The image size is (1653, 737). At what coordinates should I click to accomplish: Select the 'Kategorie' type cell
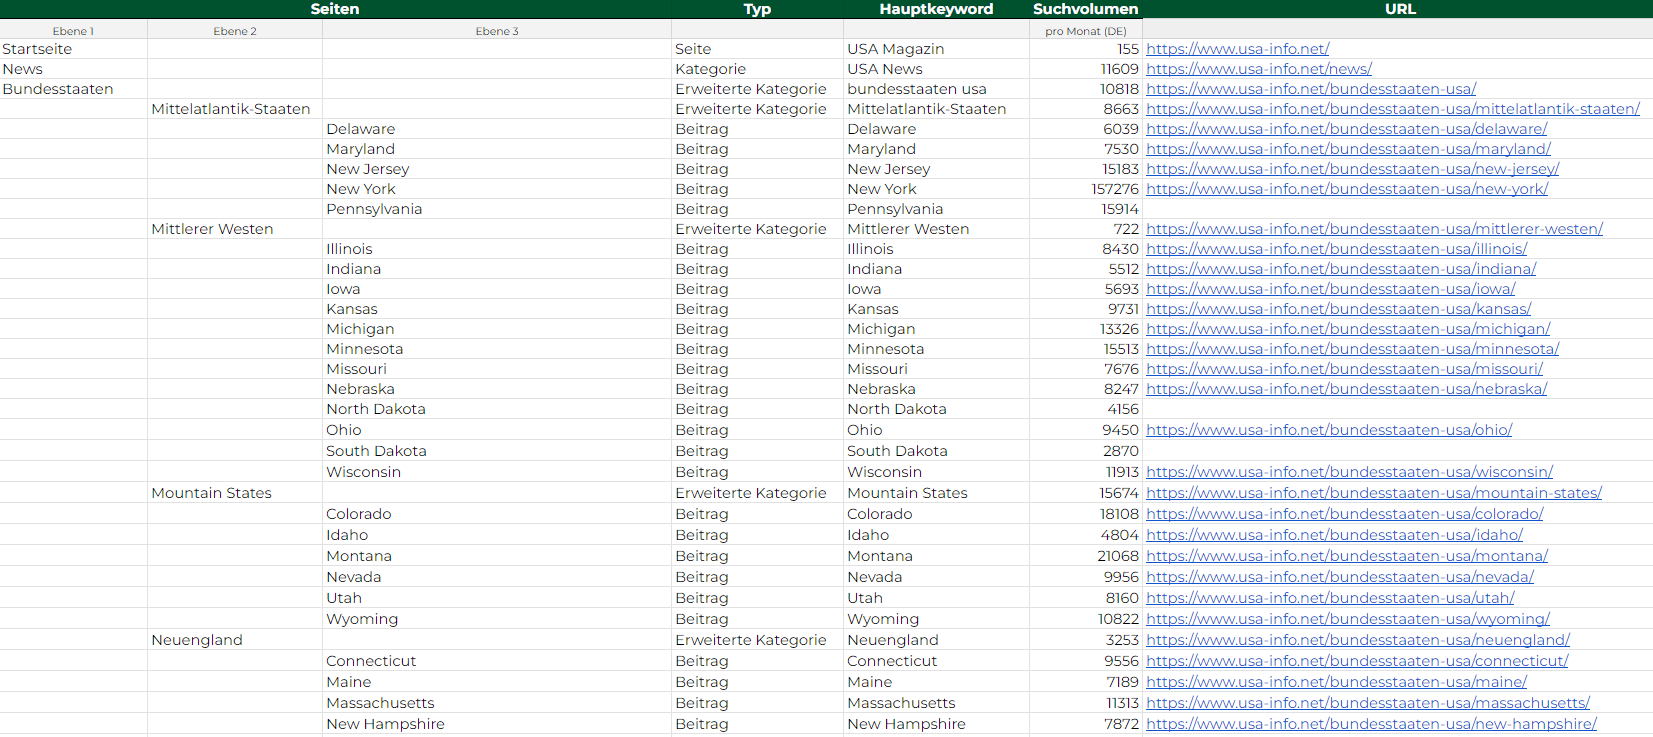pos(757,69)
